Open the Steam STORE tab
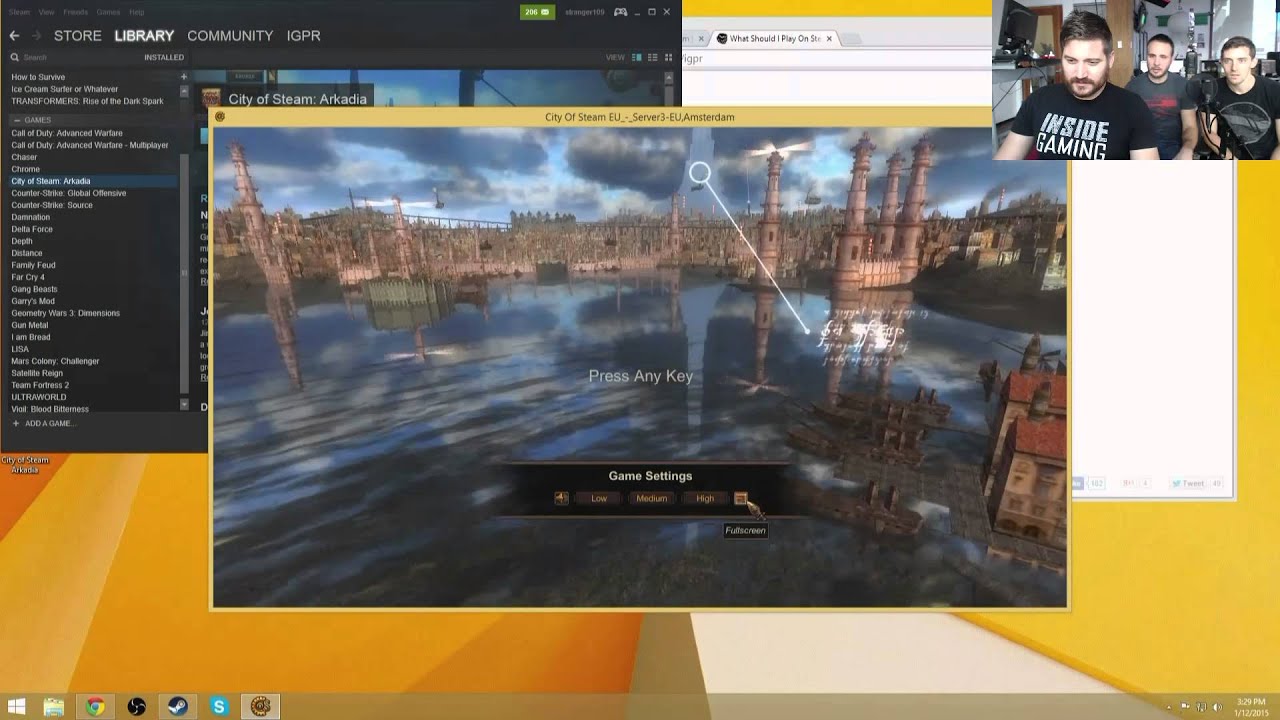 (x=78, y=35)
